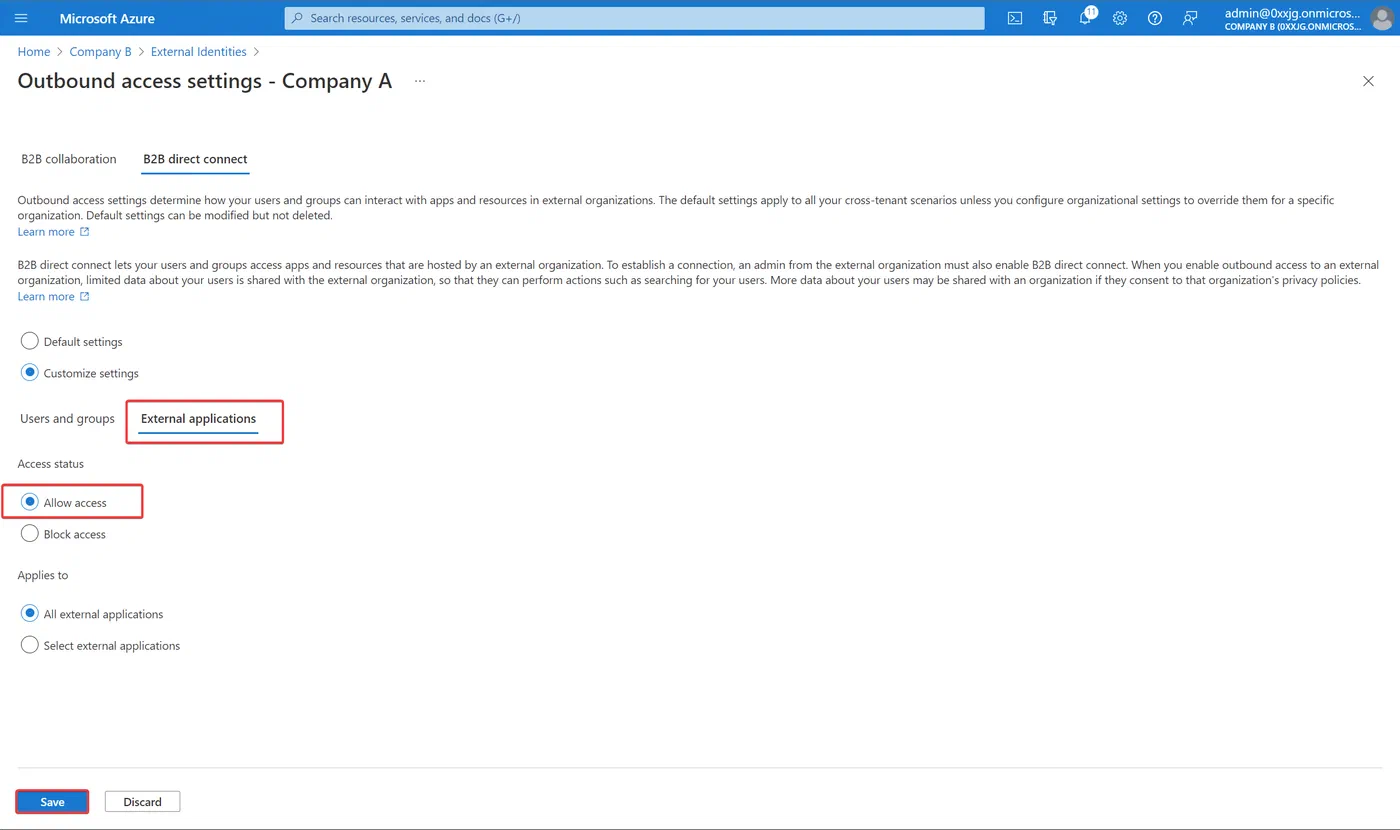
Task: Go to Home in the breadcrumb
Action: (34, 52)
